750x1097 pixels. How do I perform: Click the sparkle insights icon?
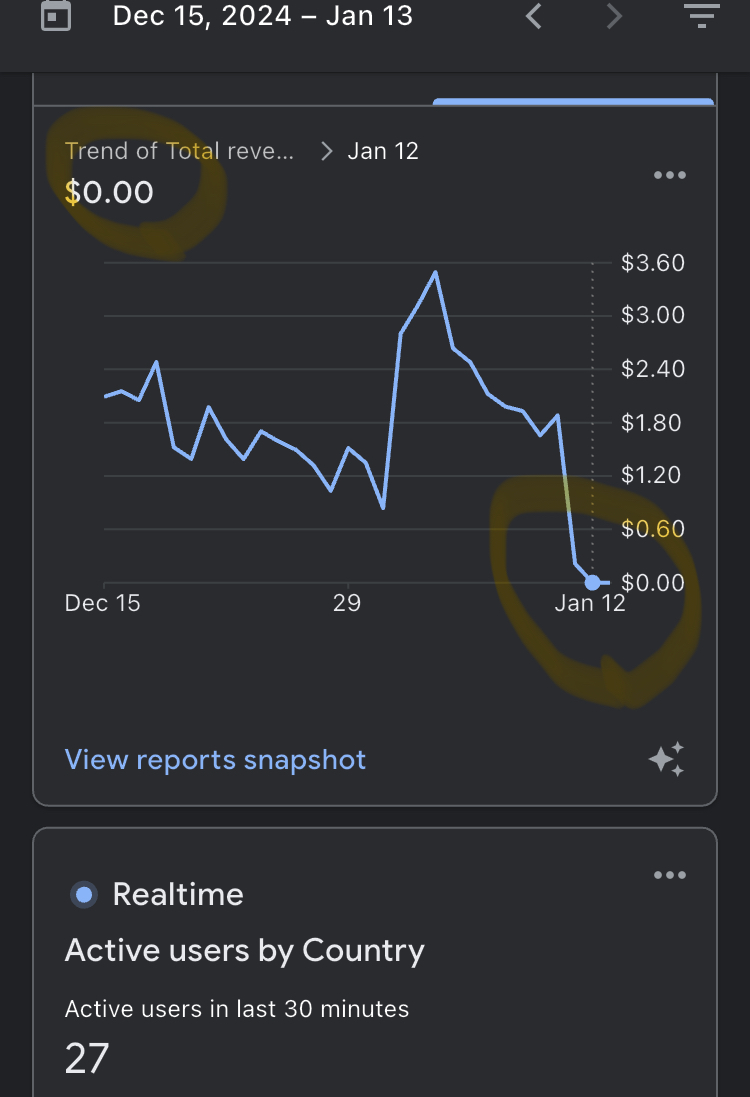point(666,759)
